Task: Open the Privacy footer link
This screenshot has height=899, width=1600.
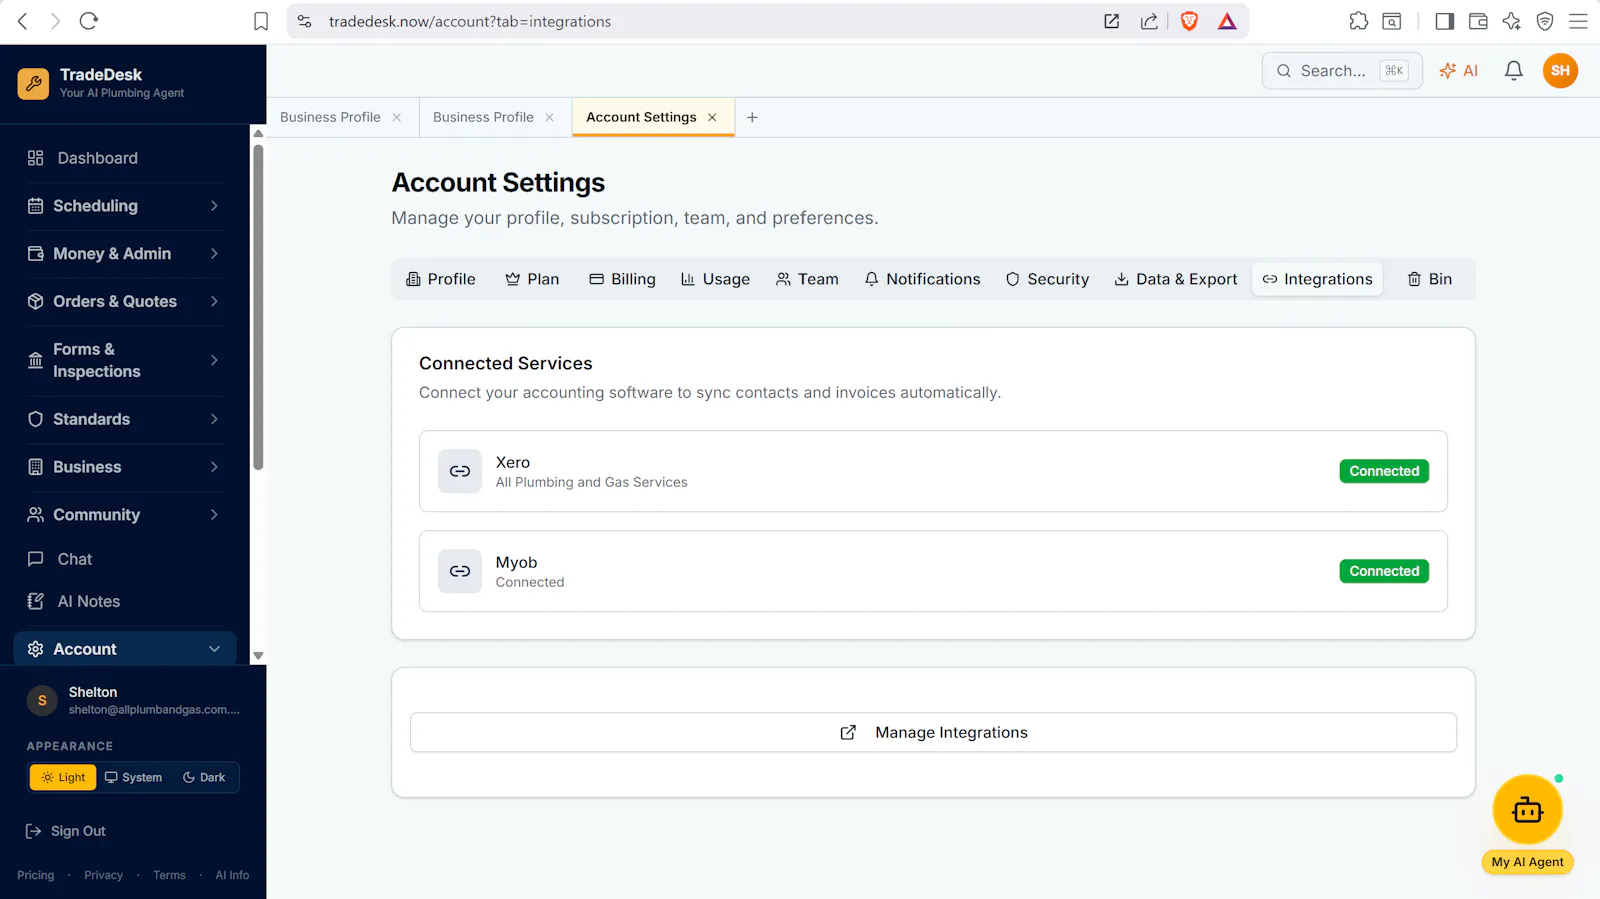Action: [x=103, y=875]
